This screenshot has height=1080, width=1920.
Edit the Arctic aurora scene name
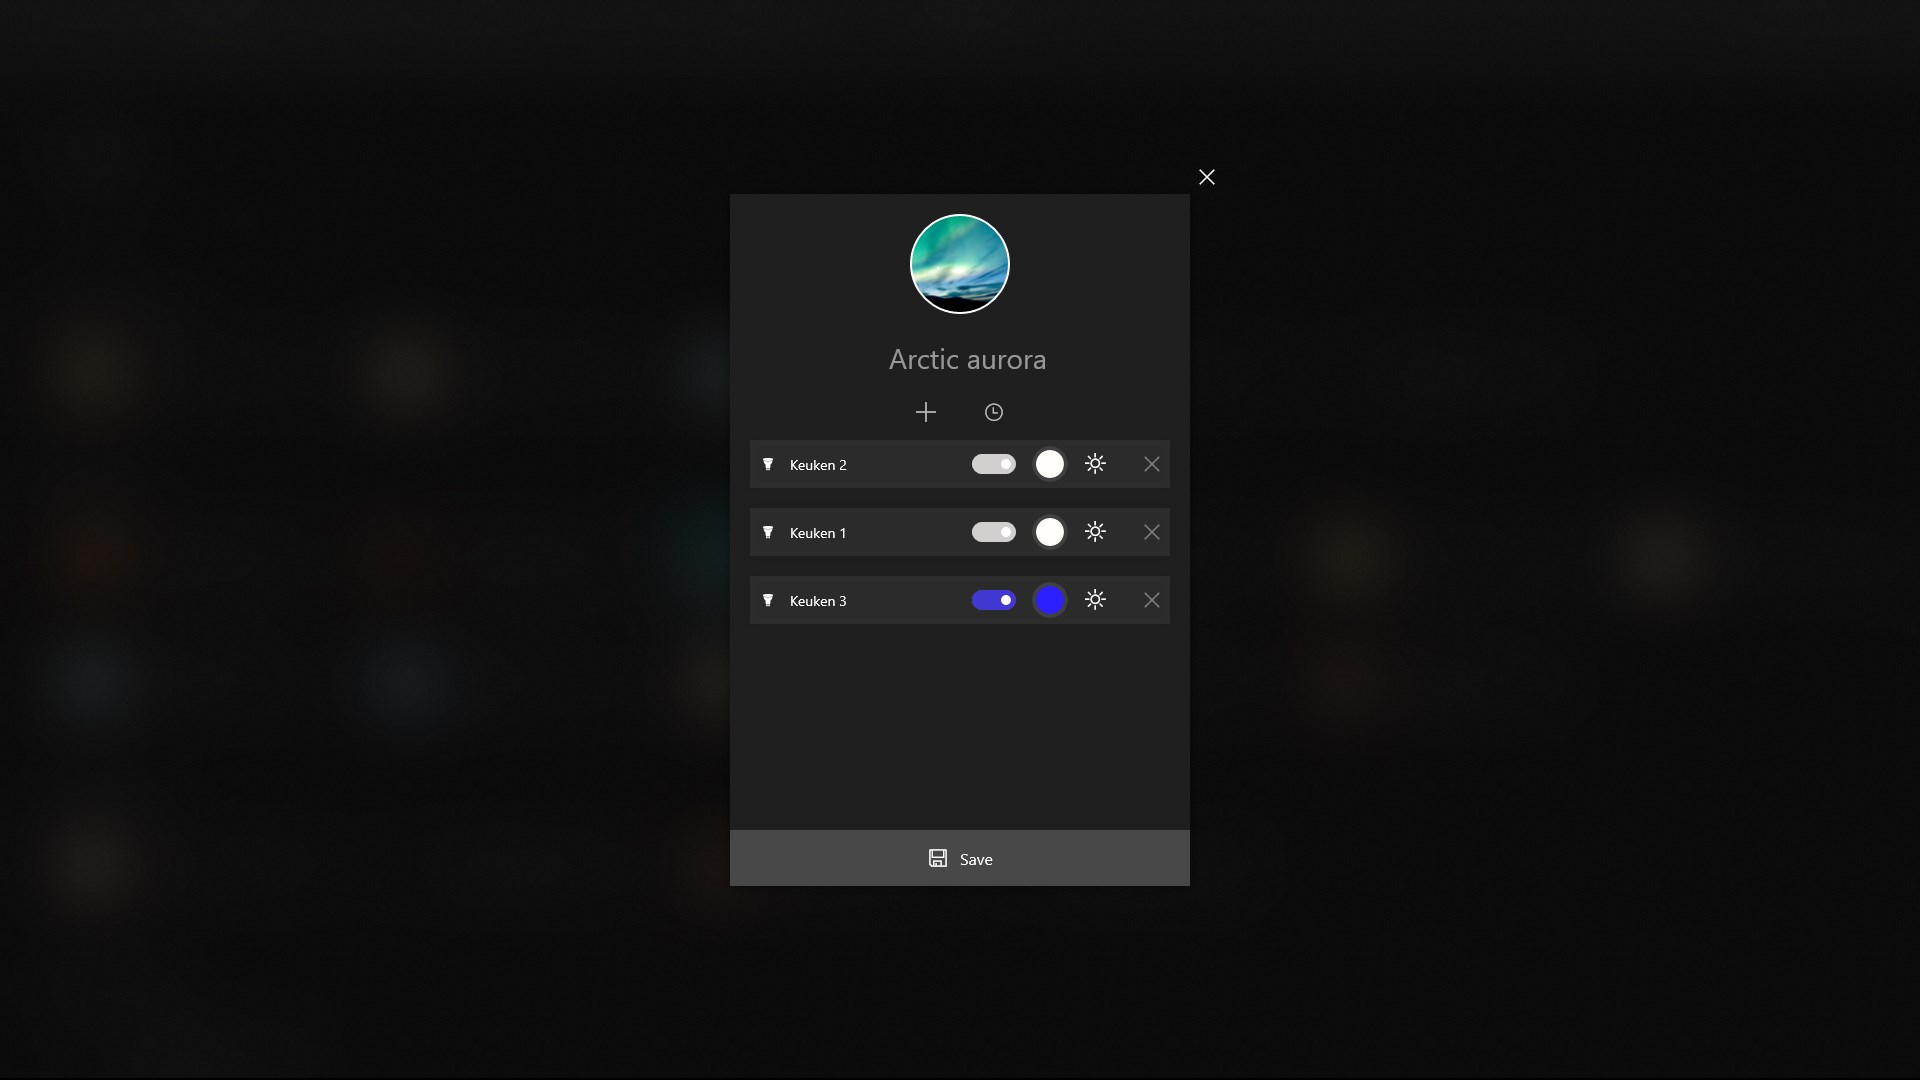point(967,359)
